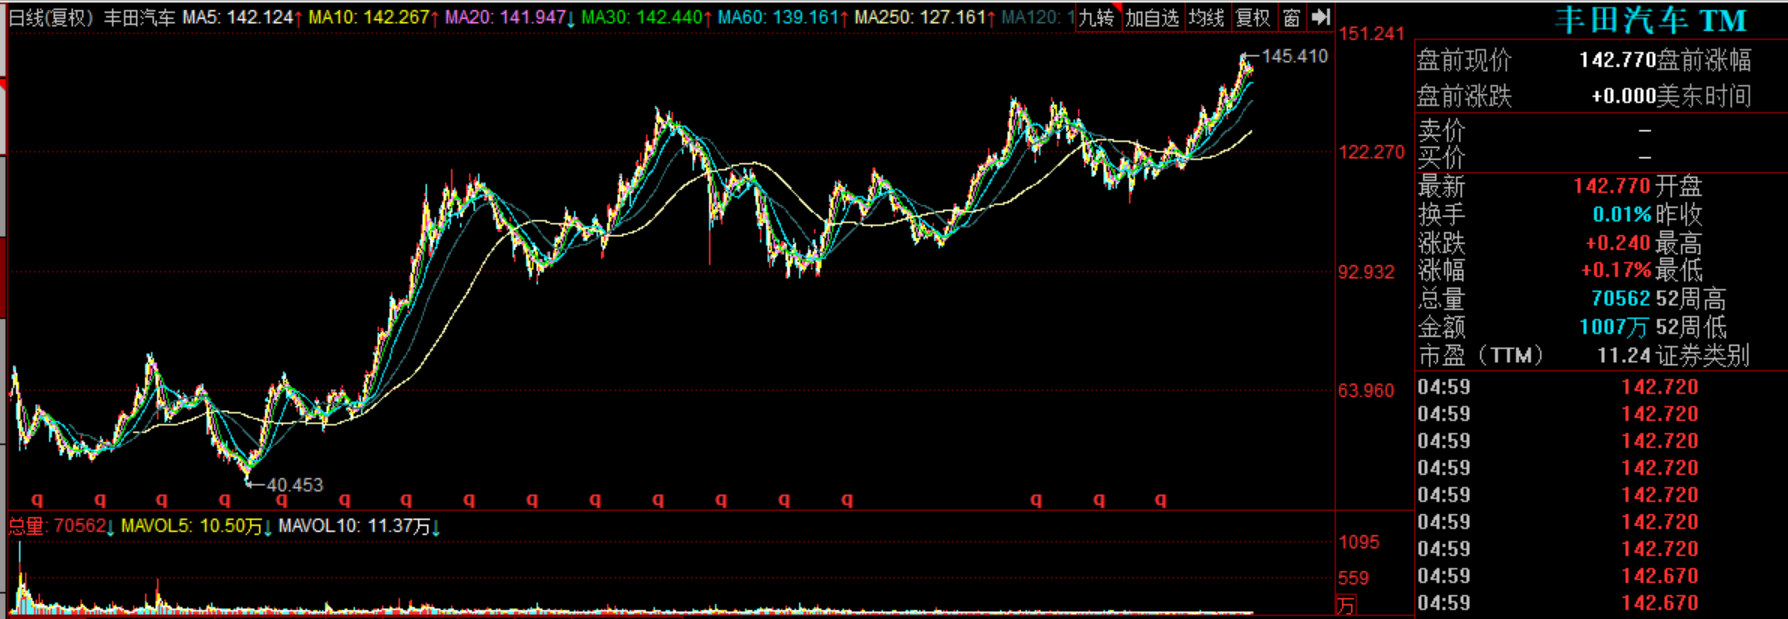
Task: Click the 美东时间 label
Action: point(1705,96)
